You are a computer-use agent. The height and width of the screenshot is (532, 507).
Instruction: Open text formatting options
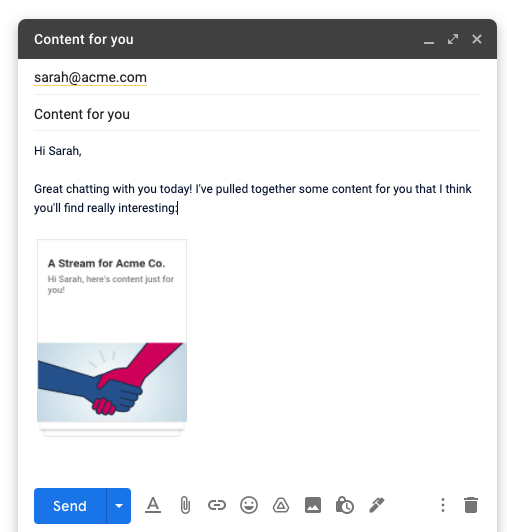point(153,505)
